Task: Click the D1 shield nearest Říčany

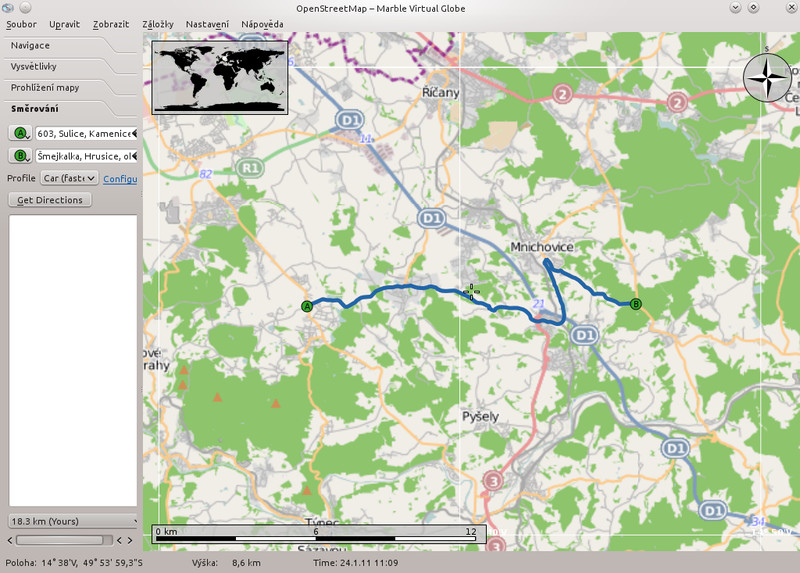Action: pos(349,120)
